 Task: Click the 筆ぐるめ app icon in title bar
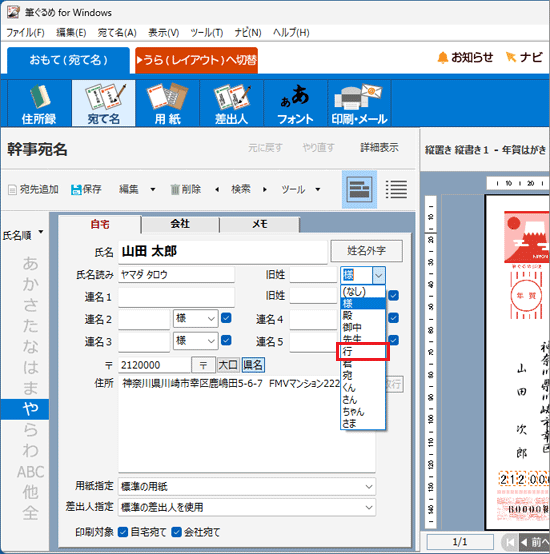click(x=13, y=12)
